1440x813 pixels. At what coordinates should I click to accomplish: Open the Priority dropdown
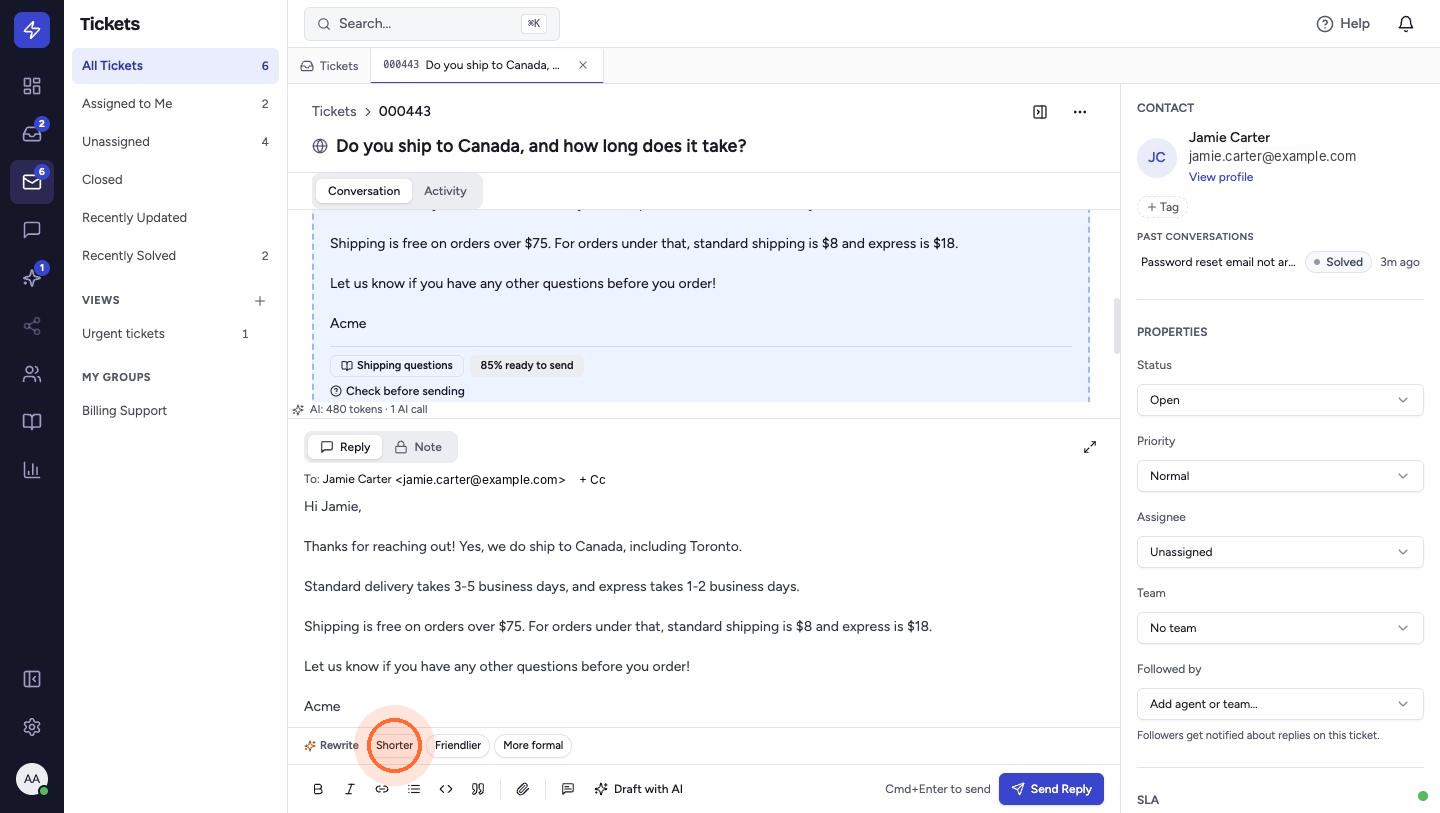pyautogui.click(x=1280, y=476)
